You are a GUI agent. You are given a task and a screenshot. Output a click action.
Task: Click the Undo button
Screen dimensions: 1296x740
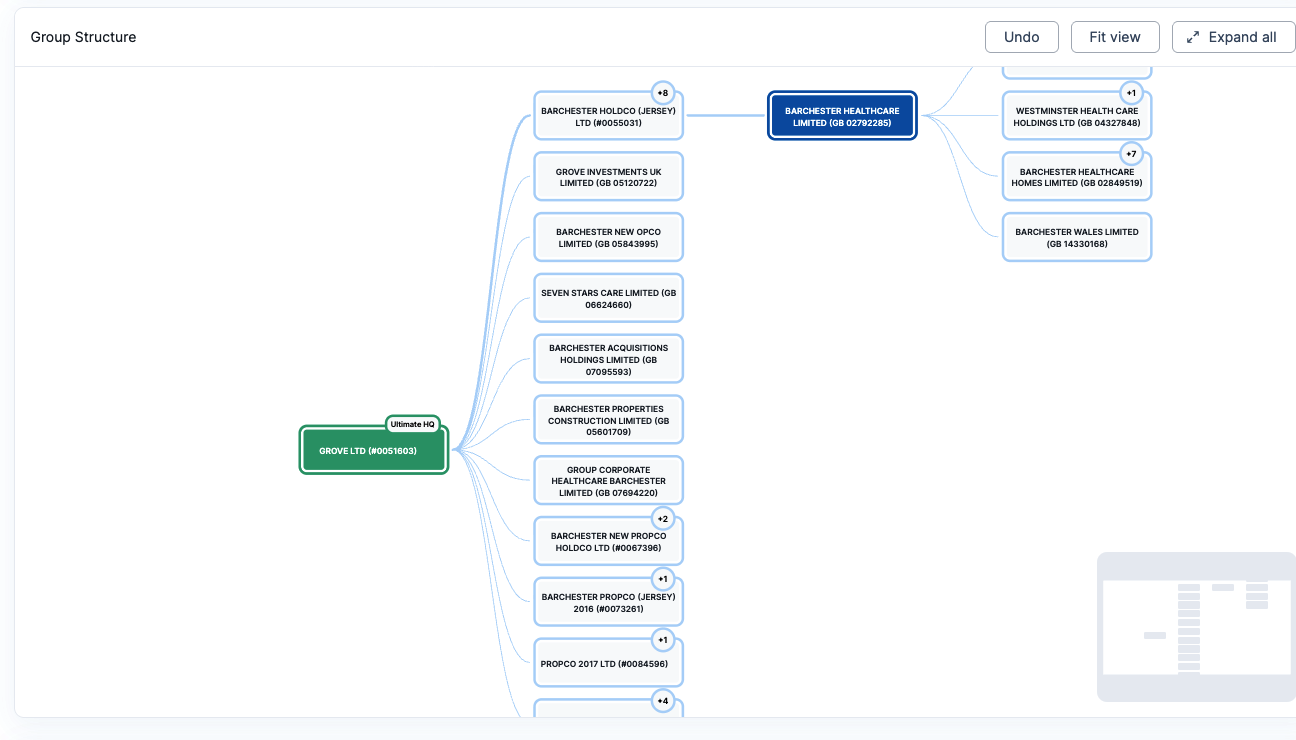(x=1021, y=37)
